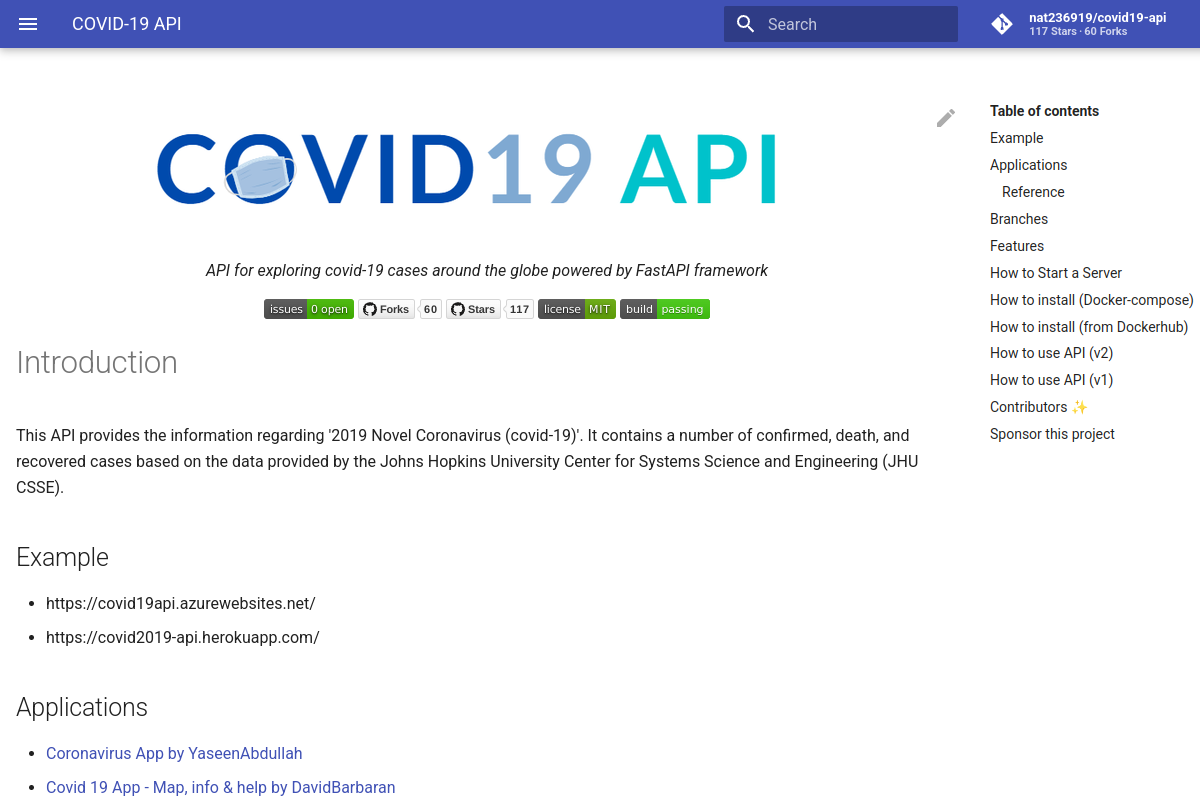1200x800 pixels.
Task: Click the Introduction heading
Action: pos(97,362)
